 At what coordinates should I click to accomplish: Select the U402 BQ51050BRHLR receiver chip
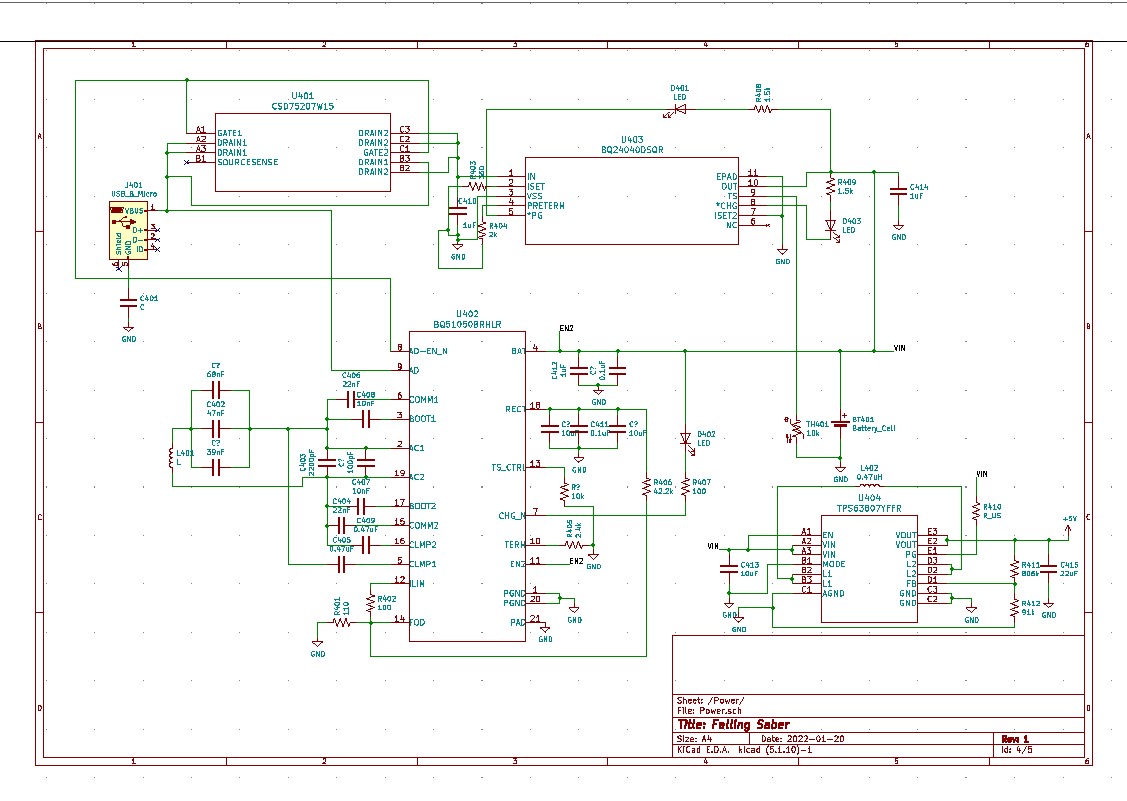coord(466,485)
